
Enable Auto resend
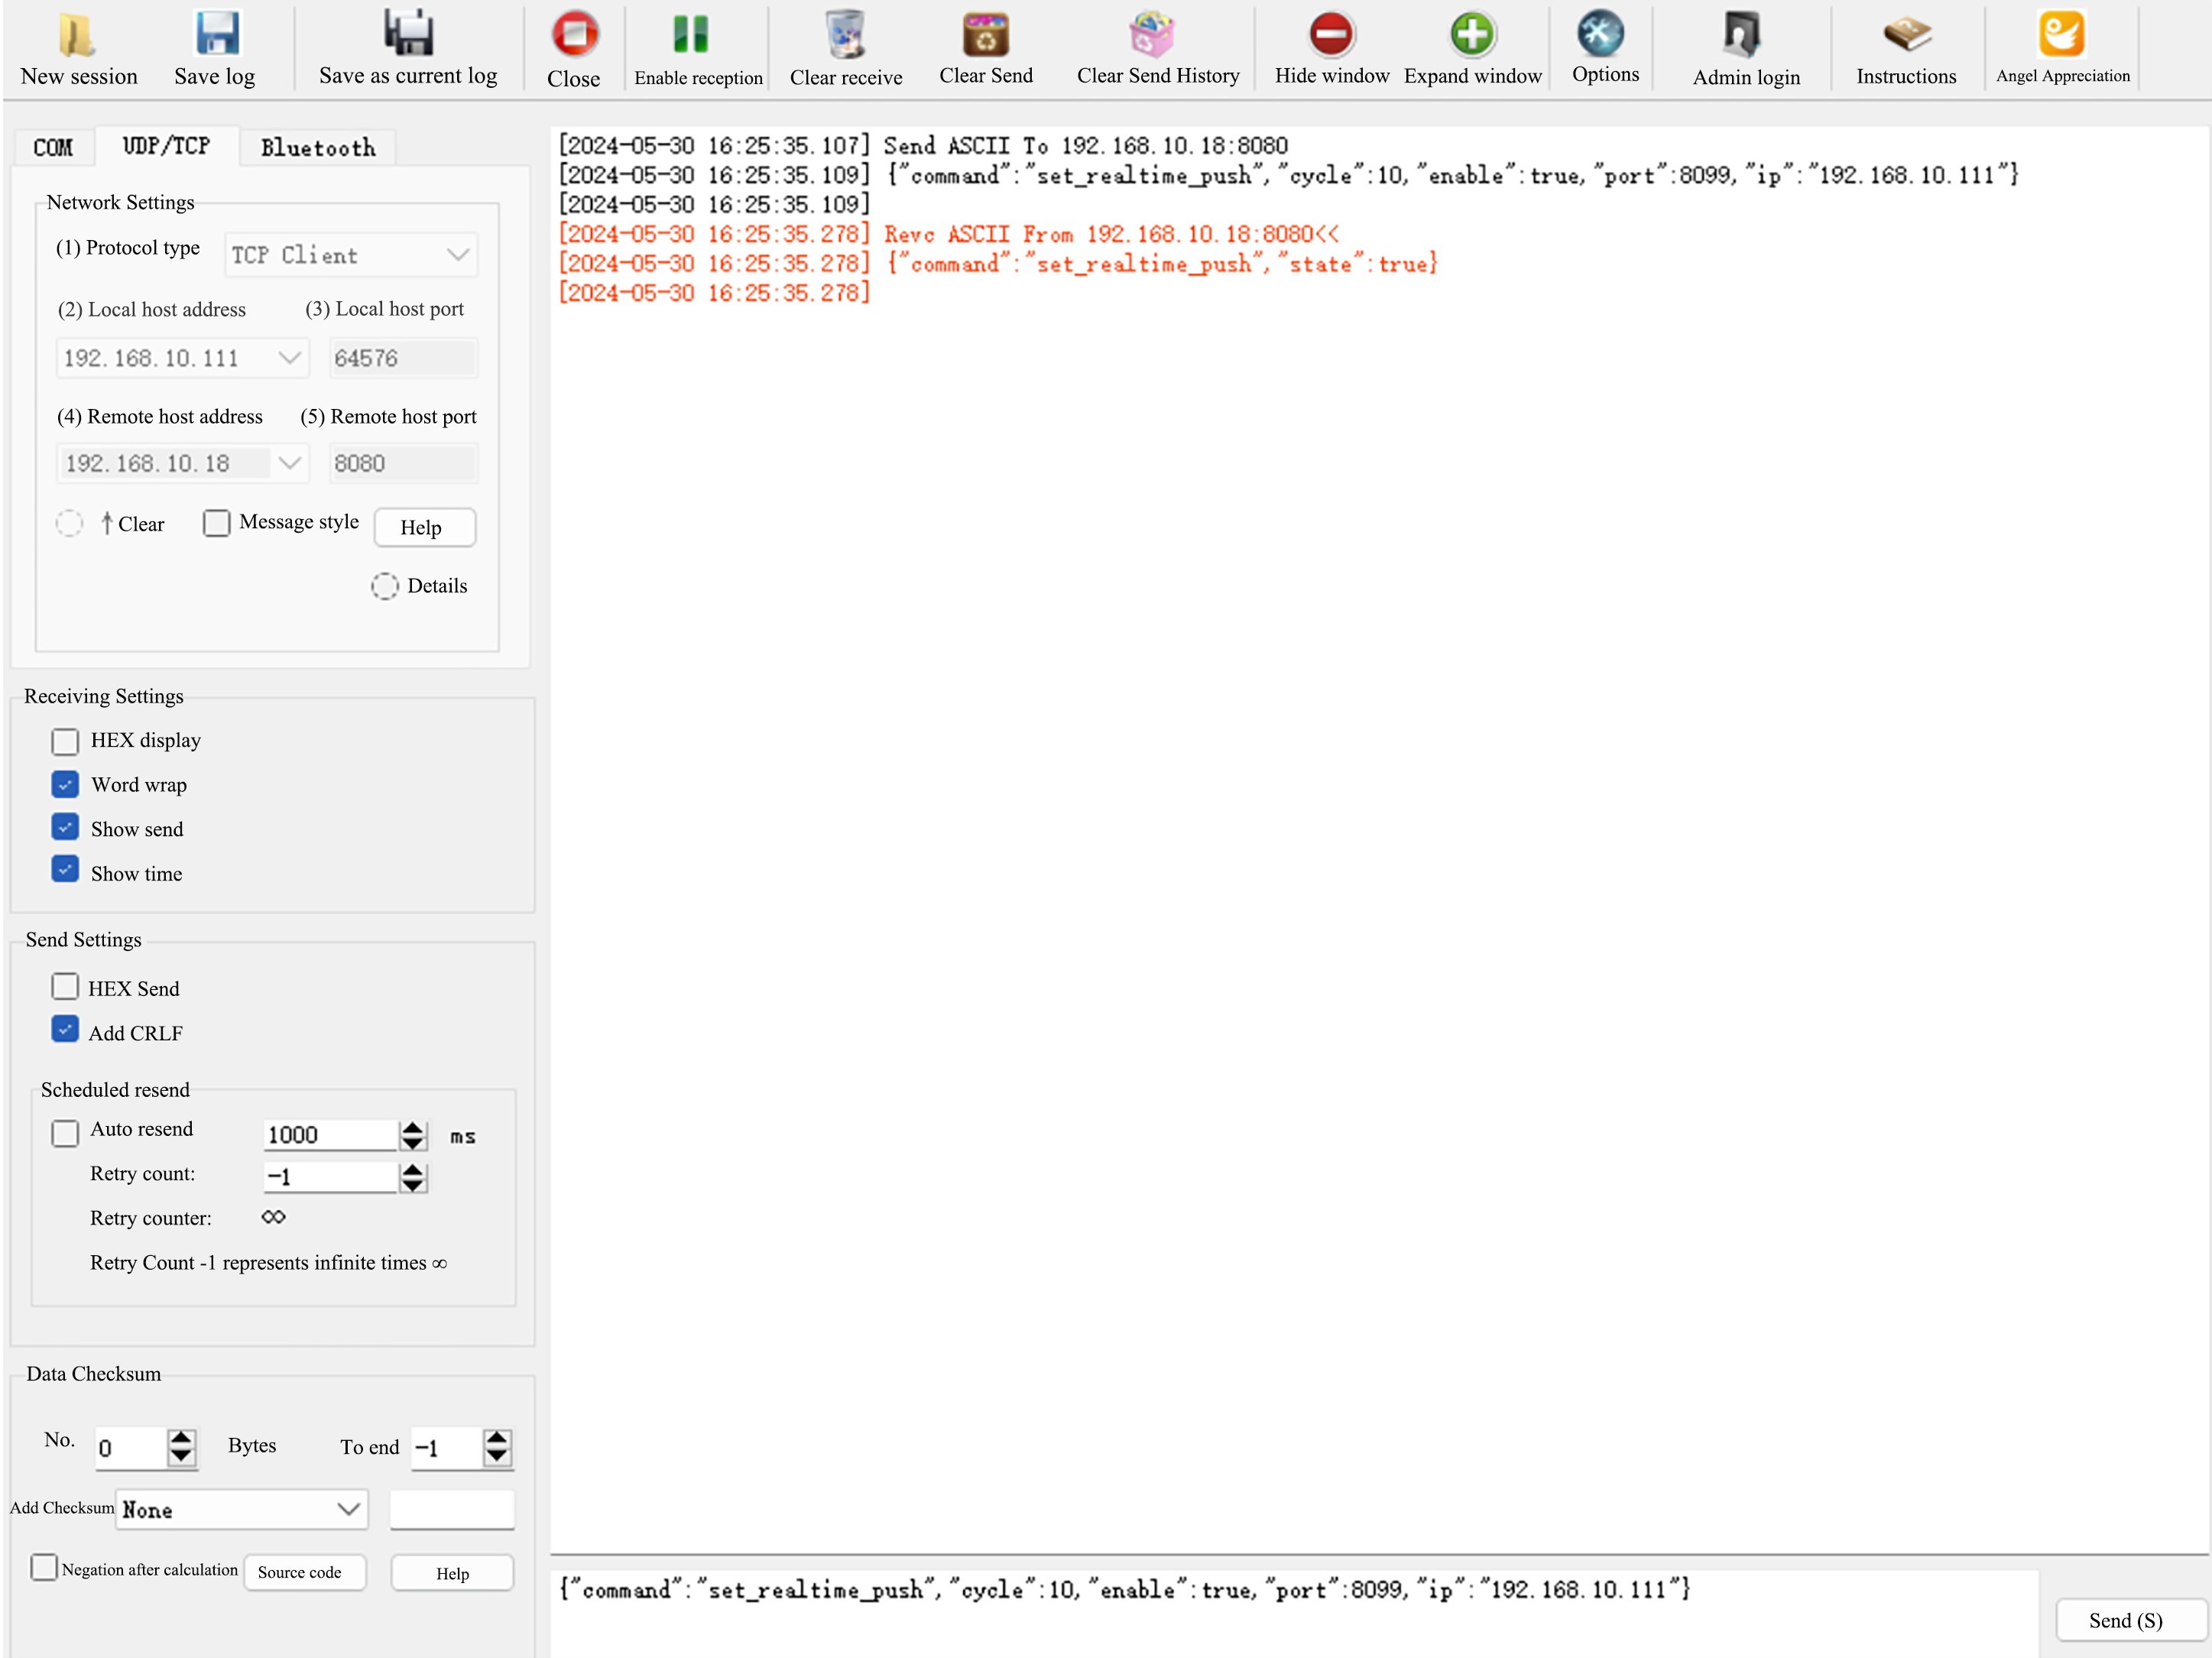(x=65, y=1132)
